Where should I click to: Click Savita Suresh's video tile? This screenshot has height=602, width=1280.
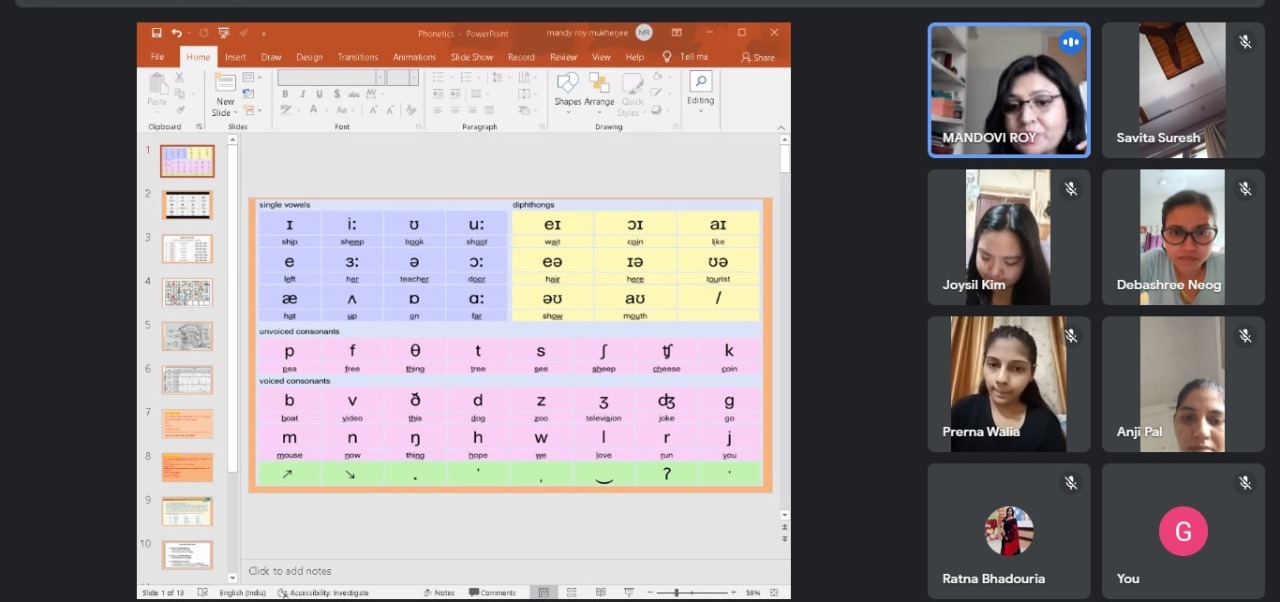1183,90
